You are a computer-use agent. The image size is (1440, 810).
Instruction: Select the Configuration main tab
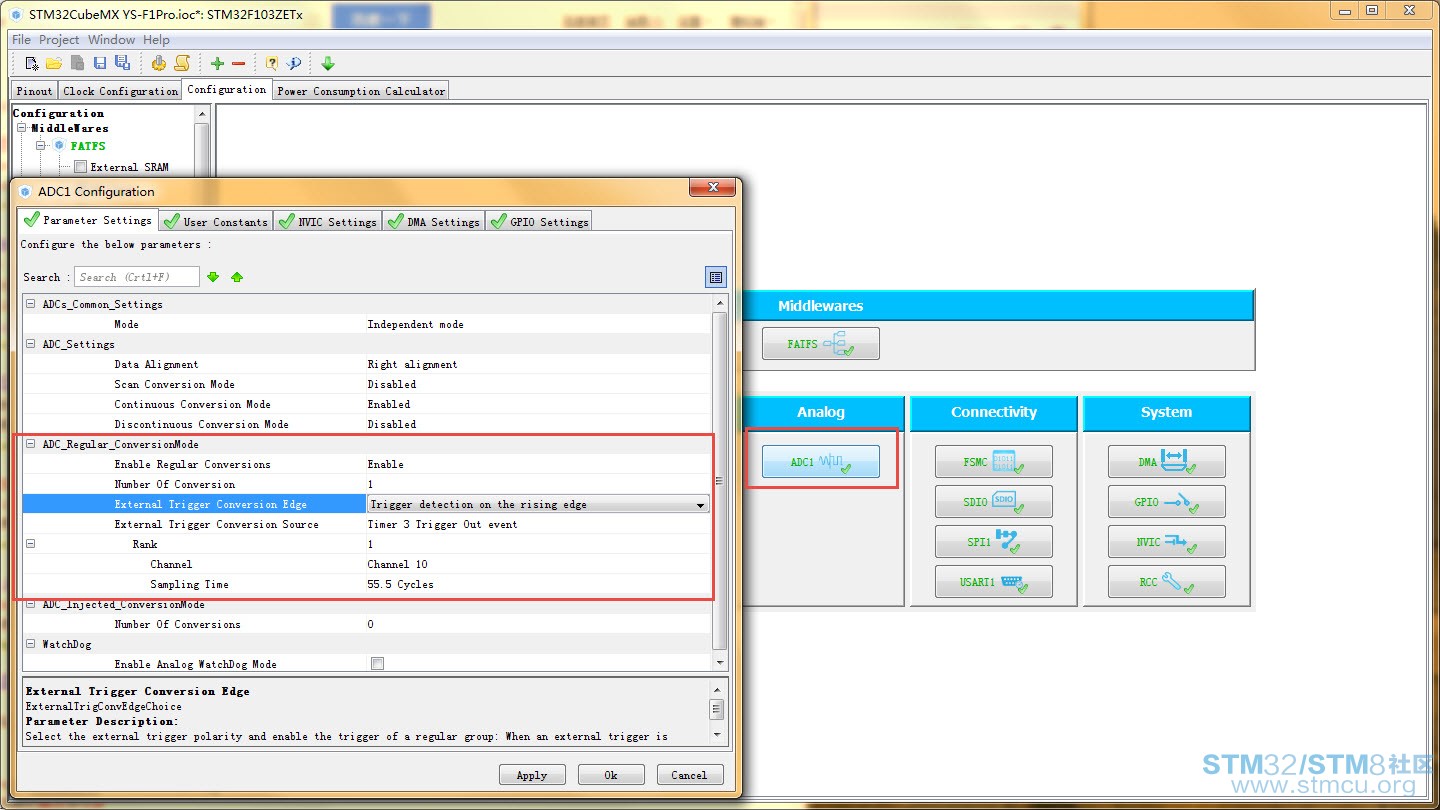[227, 89]
